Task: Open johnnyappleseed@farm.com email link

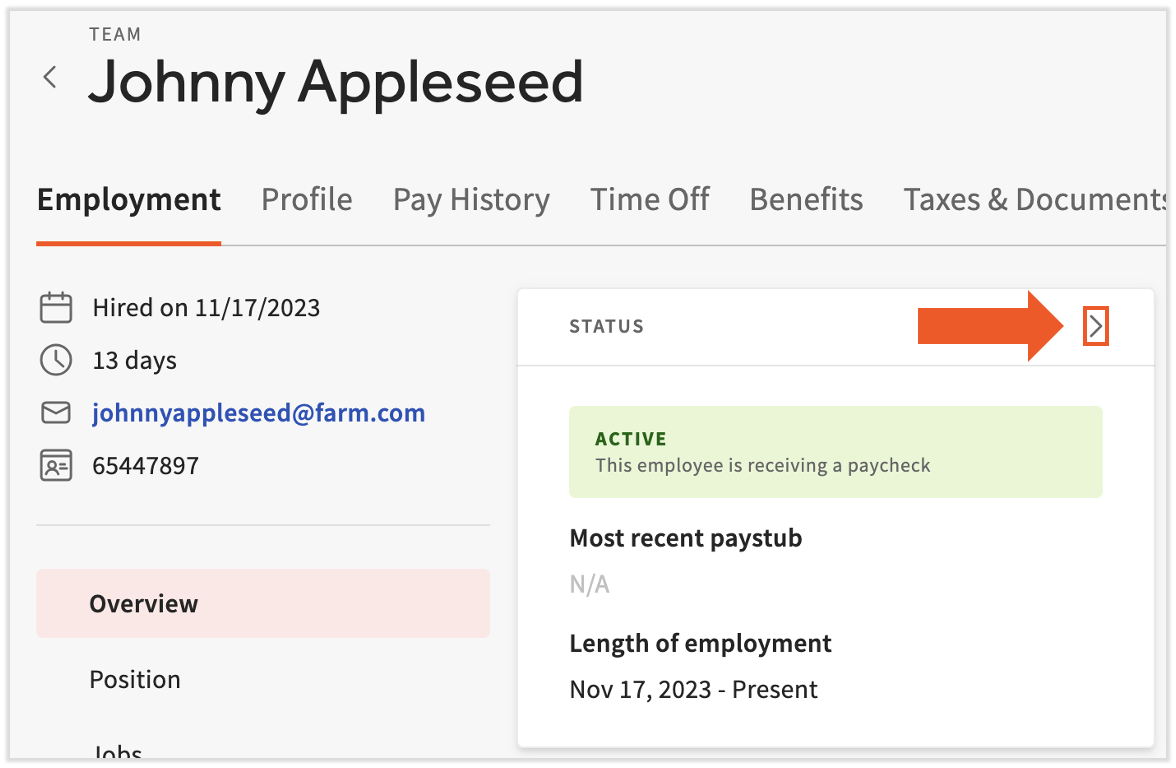Action: click(x=259, y=412)
